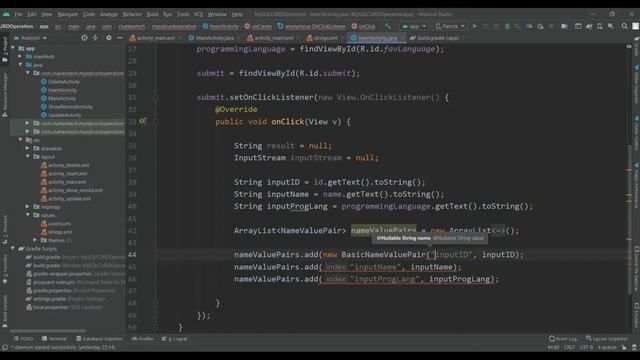Image resolution: width=640 pixels, height=360 pixels.
Task: Open Search Everywhere magnifier icon
Action: click(624, 26)
